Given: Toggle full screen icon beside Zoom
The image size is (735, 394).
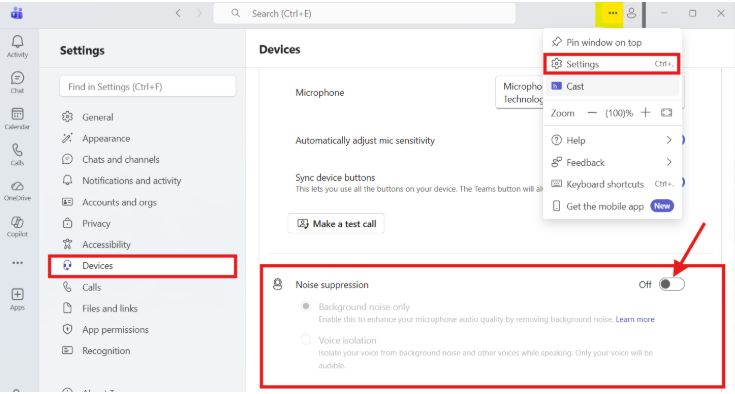Looking at the screenshot, I should coord(666,112).
